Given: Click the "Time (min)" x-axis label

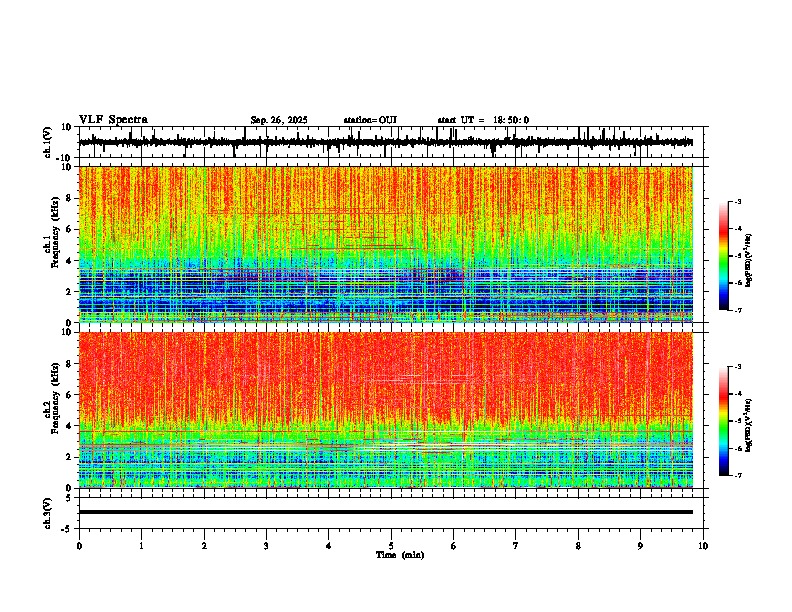Looking at the screenshot, I should 400,555.
